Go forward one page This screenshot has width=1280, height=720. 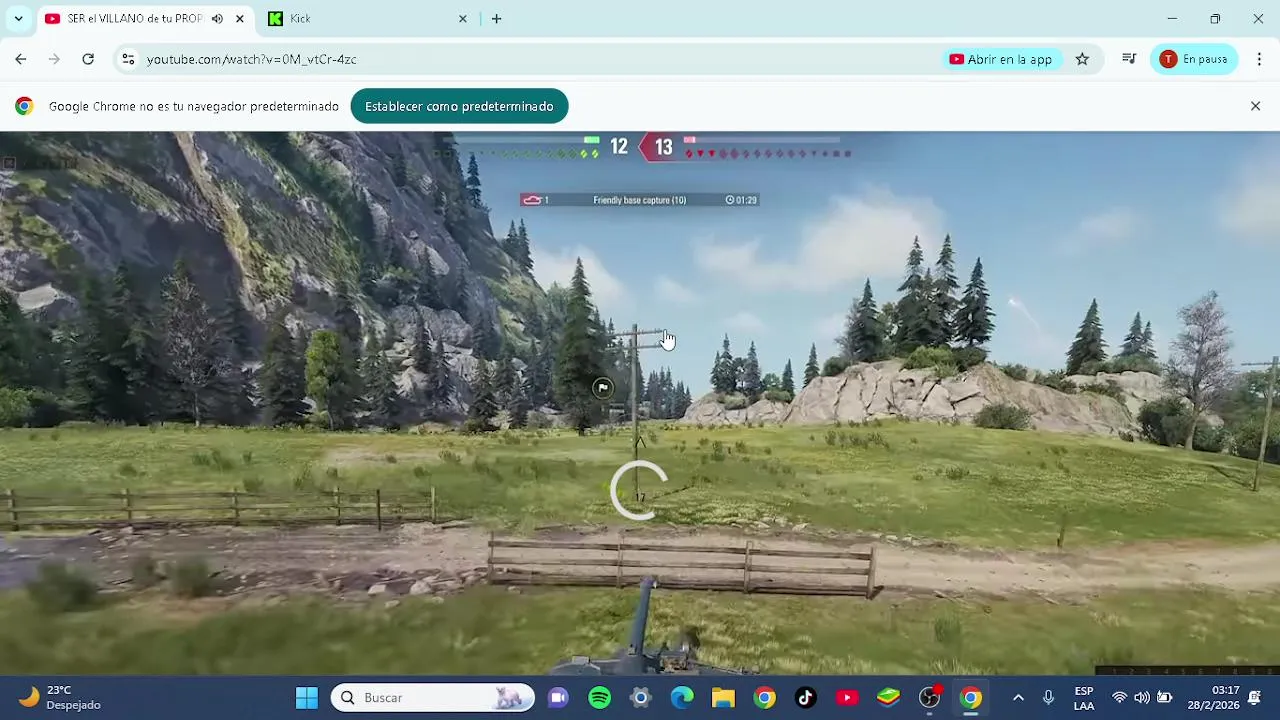54,59
